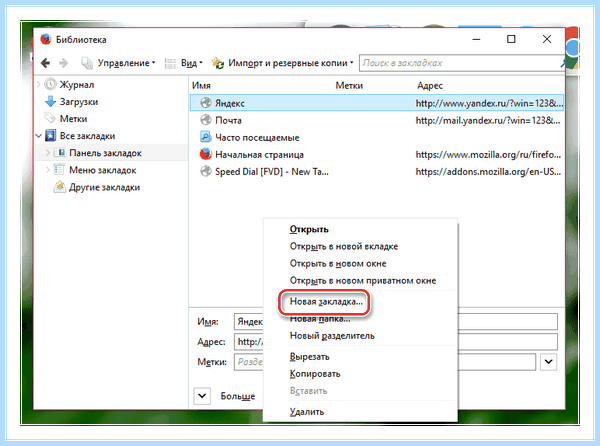
Task: Choose Открыть в новом окне
Action: [338, 264]
